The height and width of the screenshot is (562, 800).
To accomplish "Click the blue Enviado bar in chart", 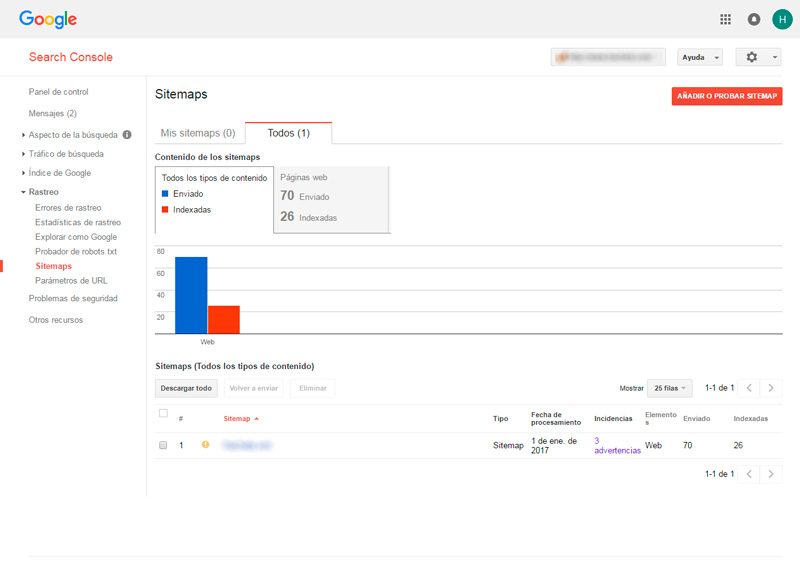I will click(191, 295).
